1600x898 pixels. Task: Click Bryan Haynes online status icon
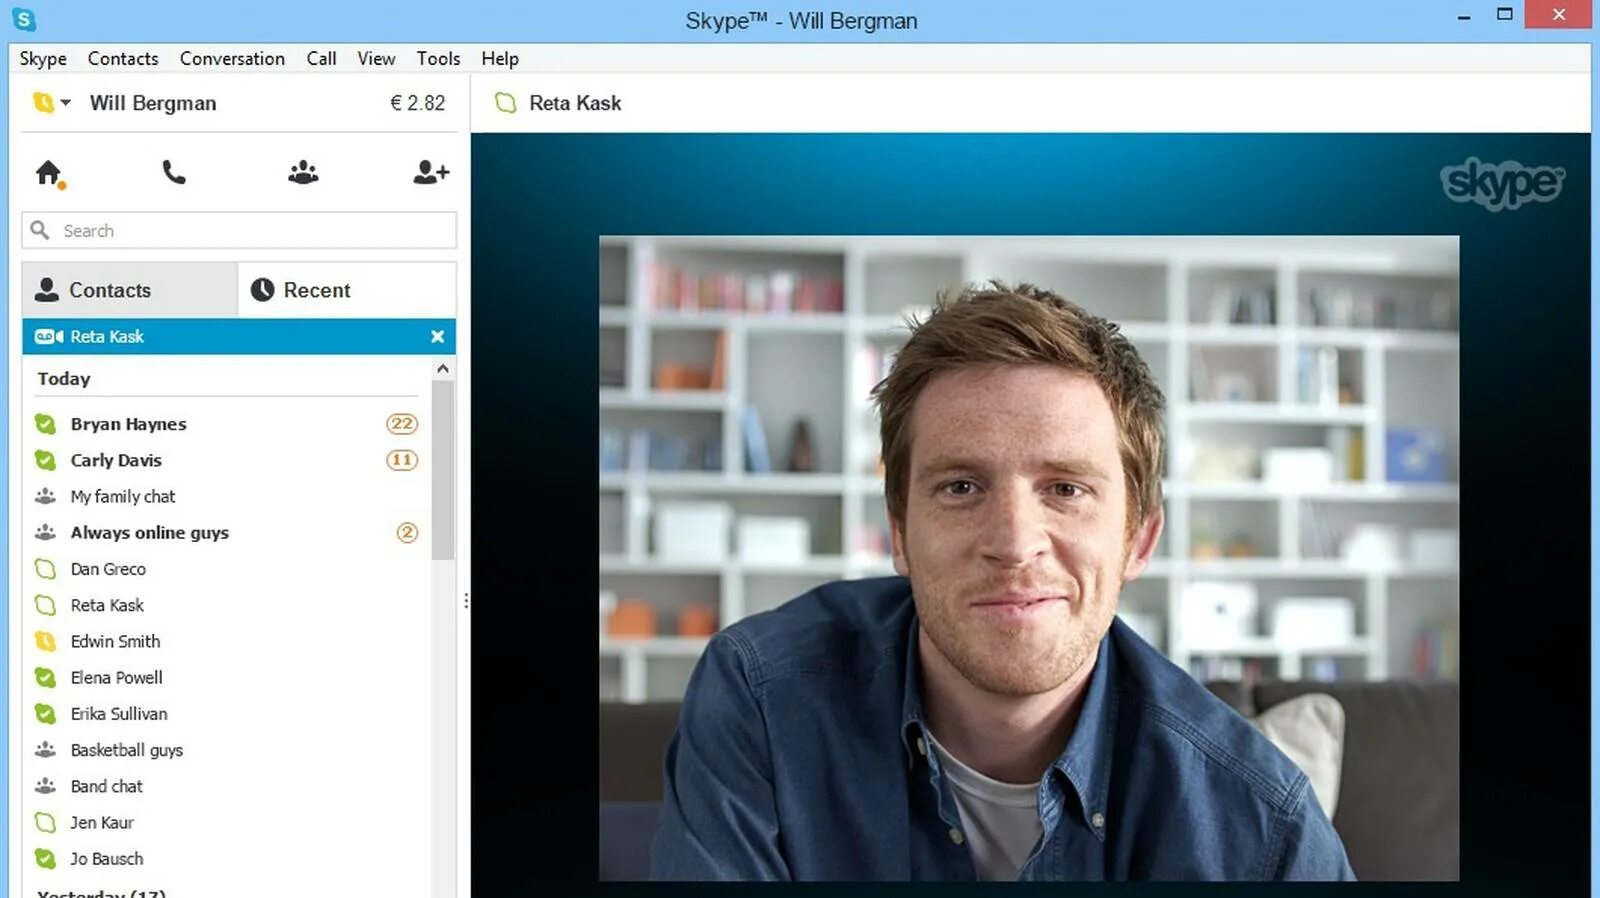45,424
